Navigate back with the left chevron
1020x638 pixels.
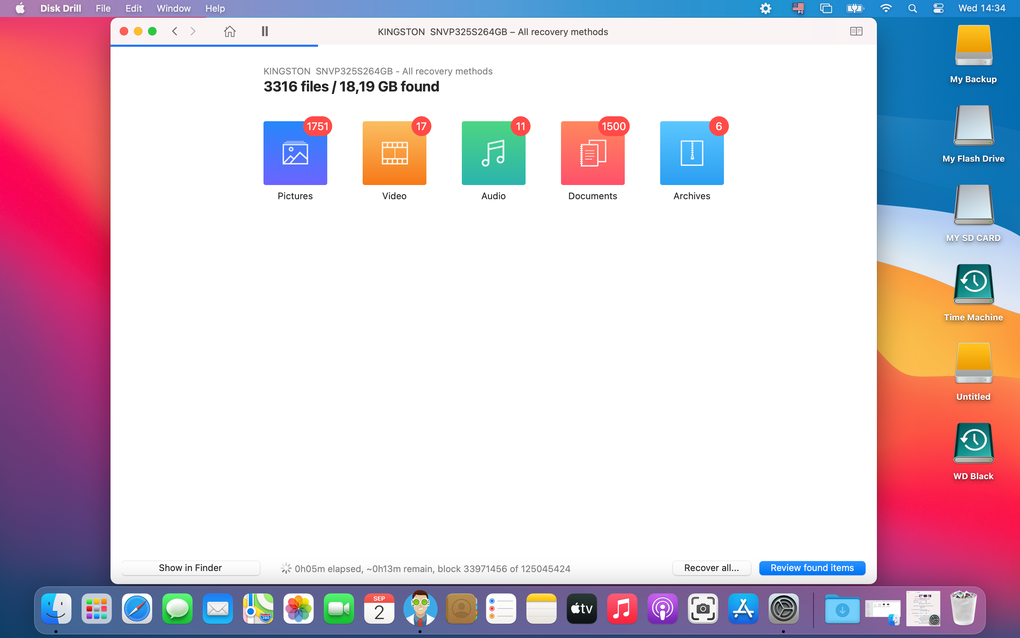tap(174, 31)
